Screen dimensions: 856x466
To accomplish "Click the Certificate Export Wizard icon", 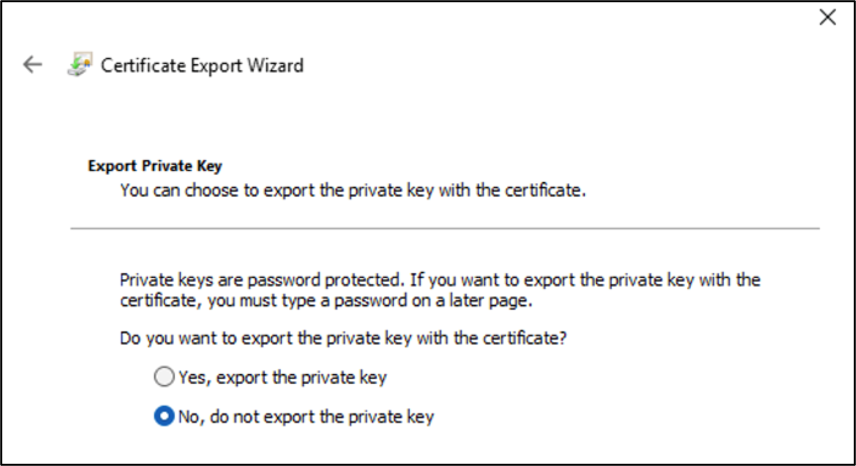I will point(80,64).
